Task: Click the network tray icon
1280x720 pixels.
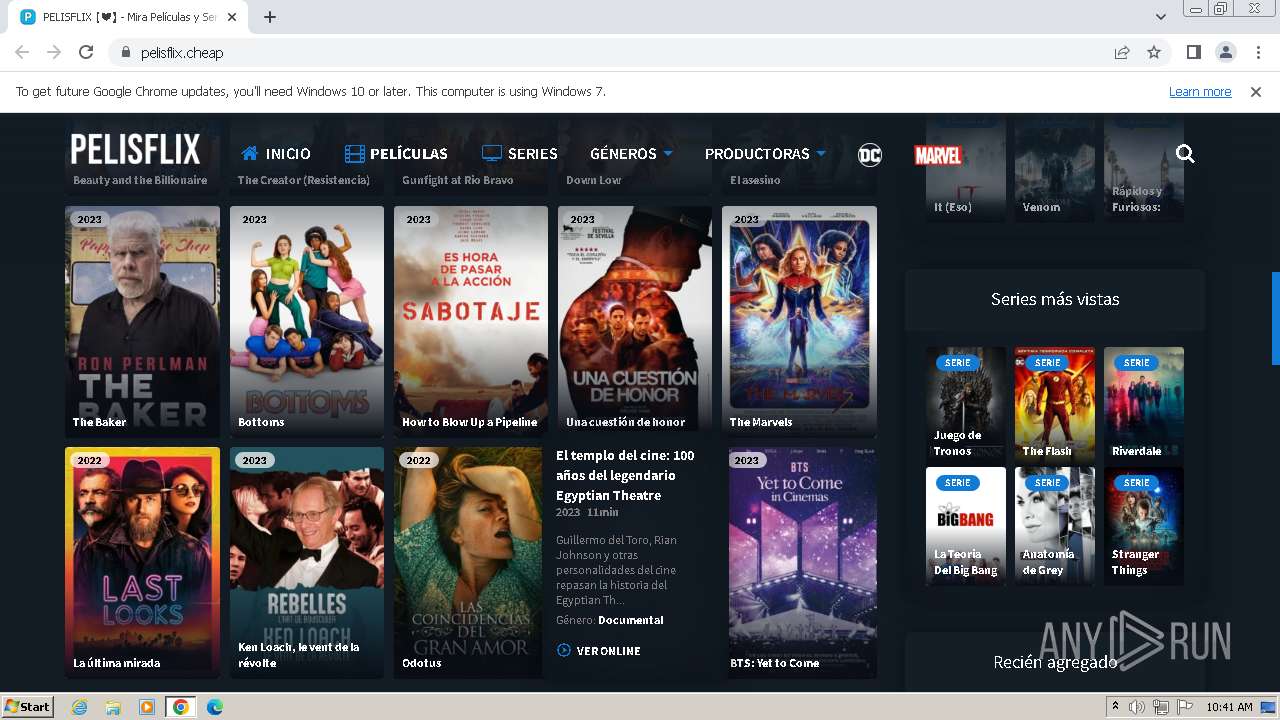Action: (1161, 707)
